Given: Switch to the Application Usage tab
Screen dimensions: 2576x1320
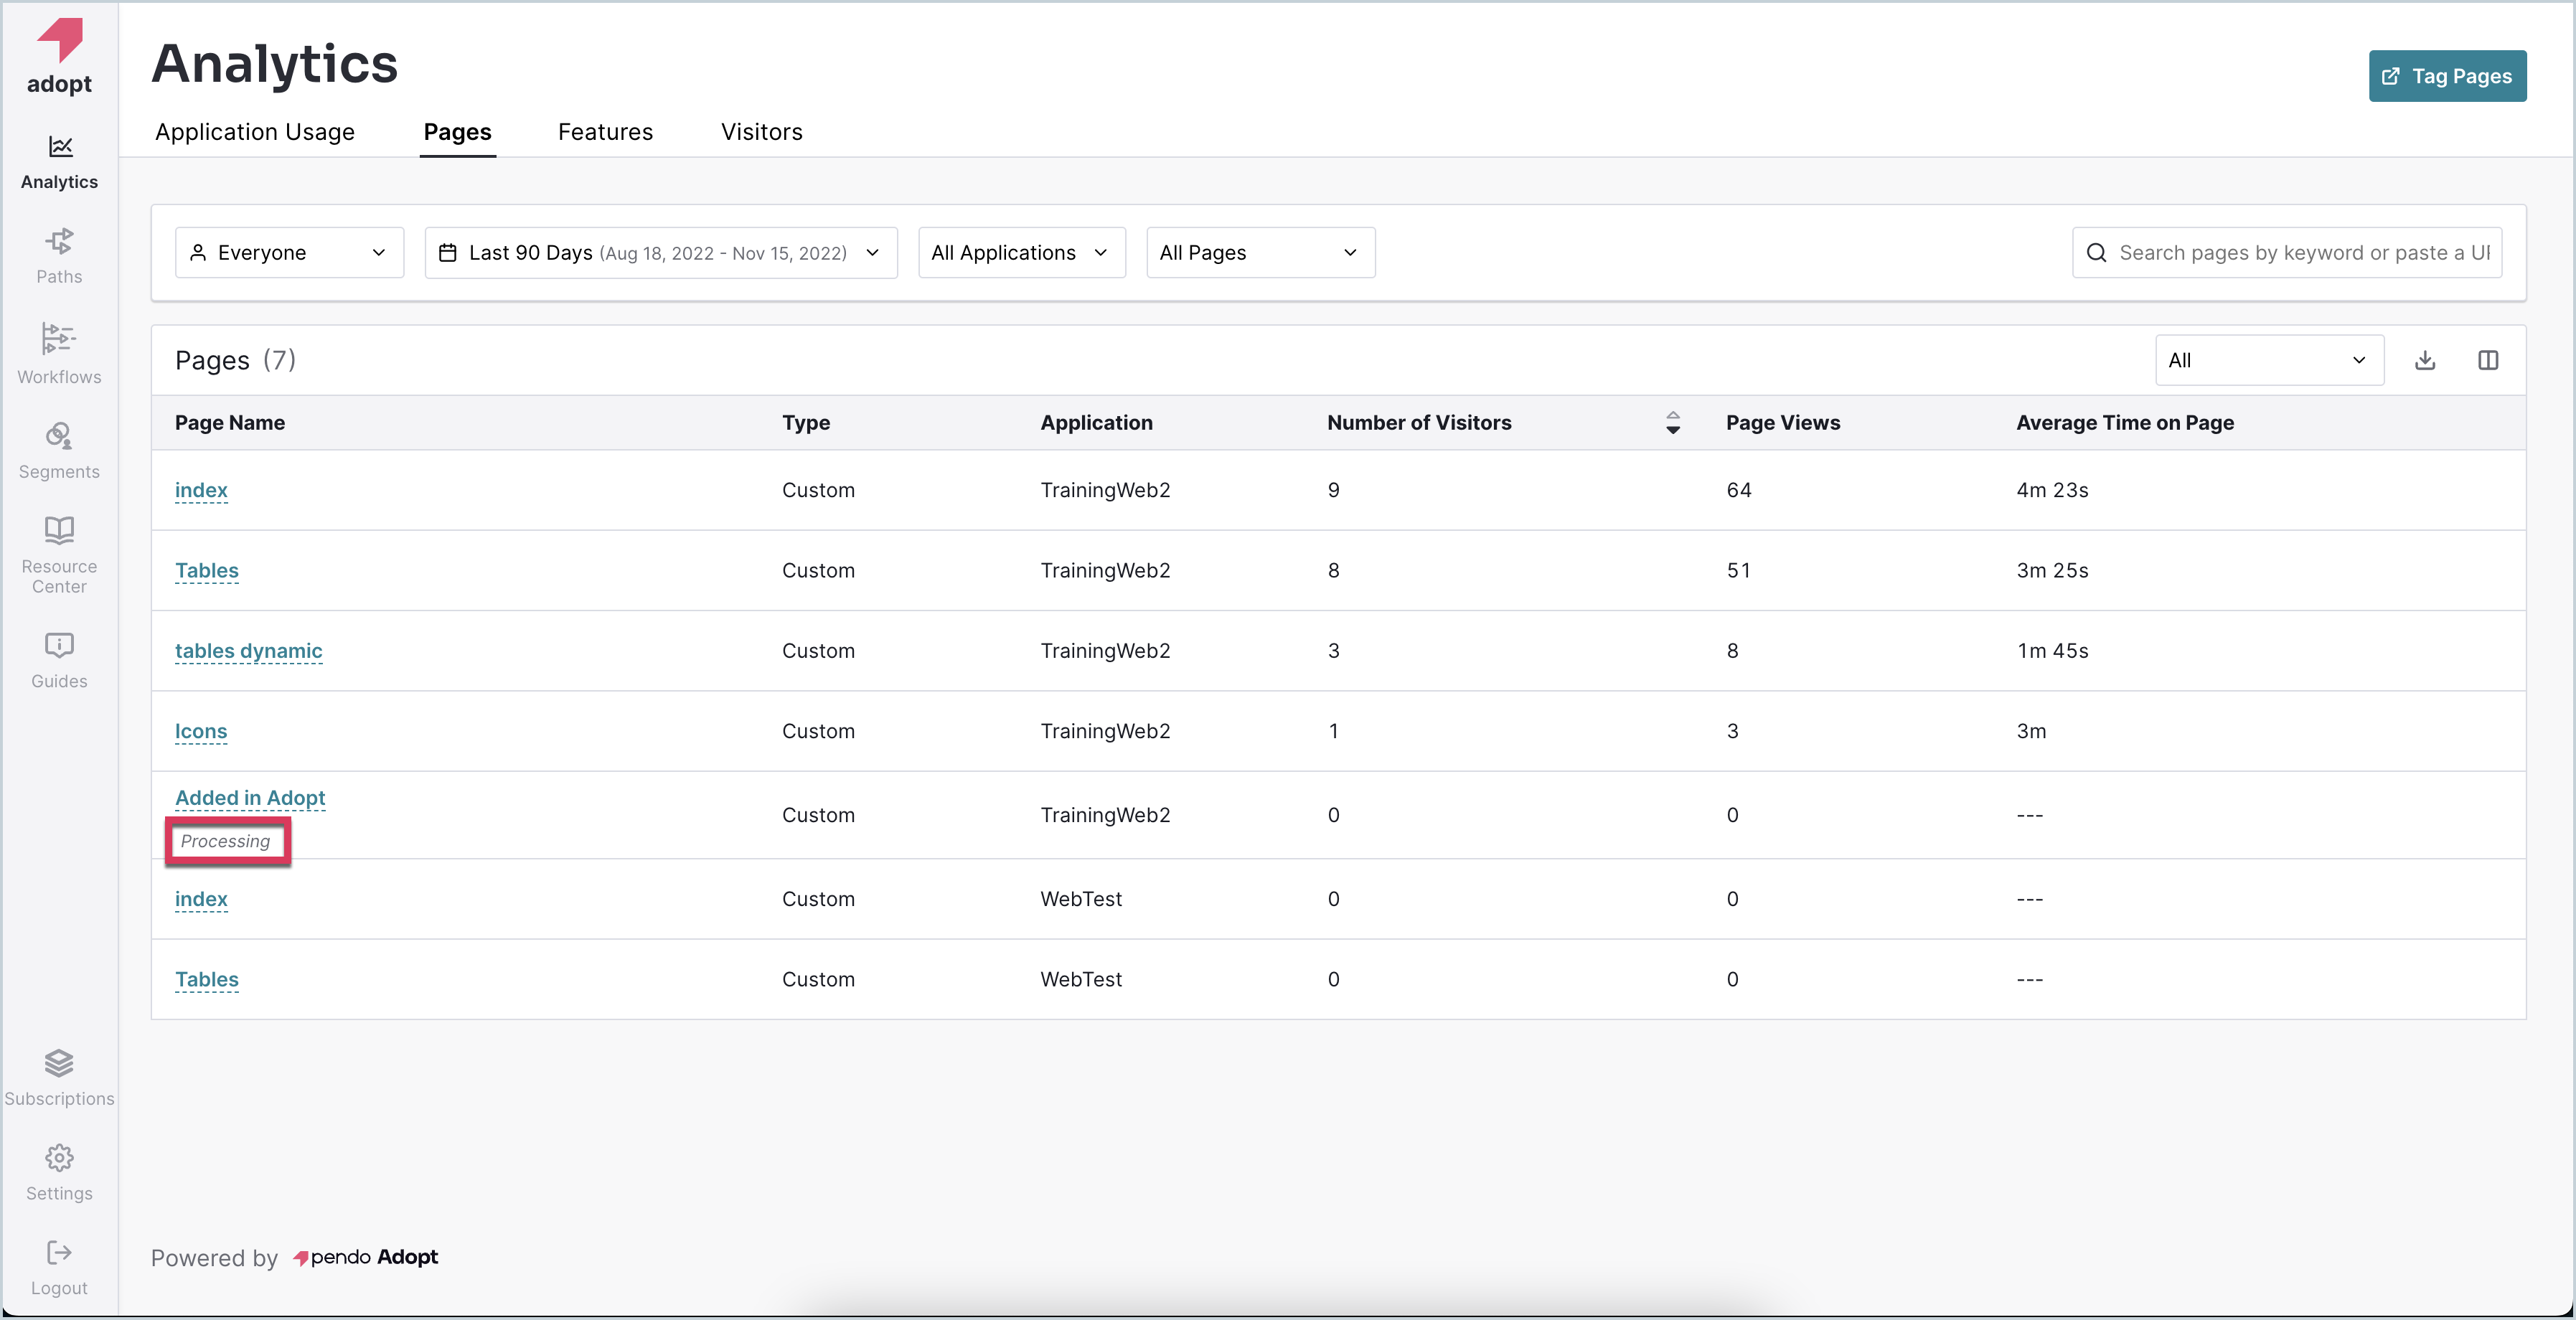Looking at the screenshot, I should tap(255, 132).
